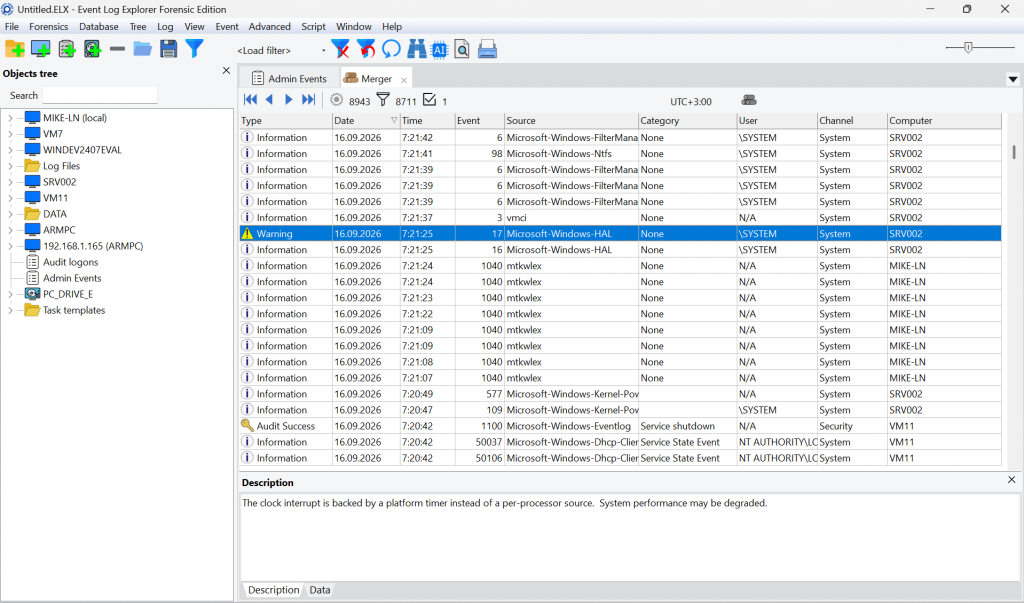Switch to the Data tab in Description pane
1024x603 pixels.
point(319,590)
